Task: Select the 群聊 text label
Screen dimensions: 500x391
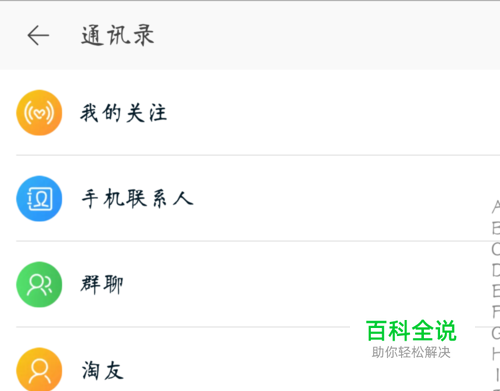Action: (102, 284)
